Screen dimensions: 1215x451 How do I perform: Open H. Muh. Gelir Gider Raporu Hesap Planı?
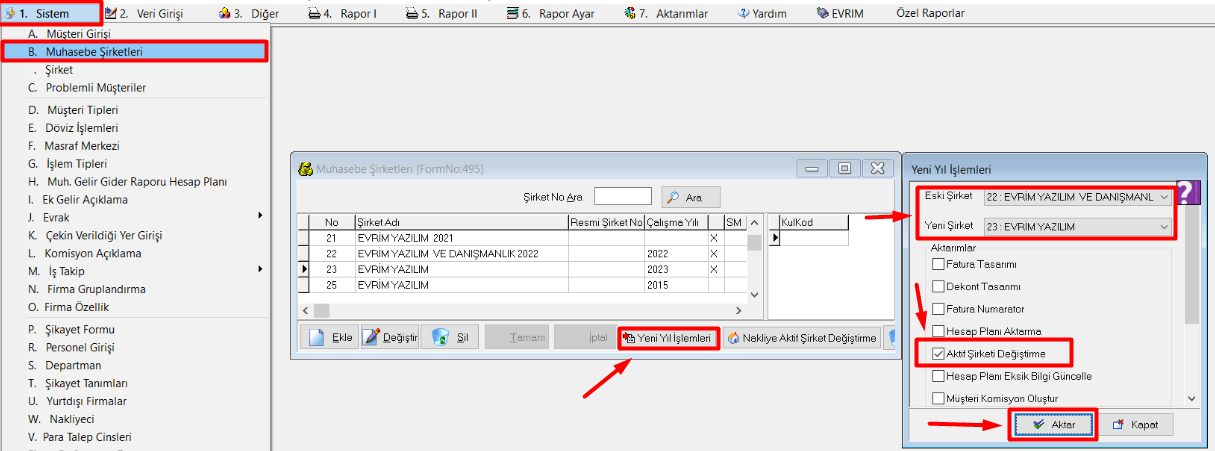(x=135, y=182)
